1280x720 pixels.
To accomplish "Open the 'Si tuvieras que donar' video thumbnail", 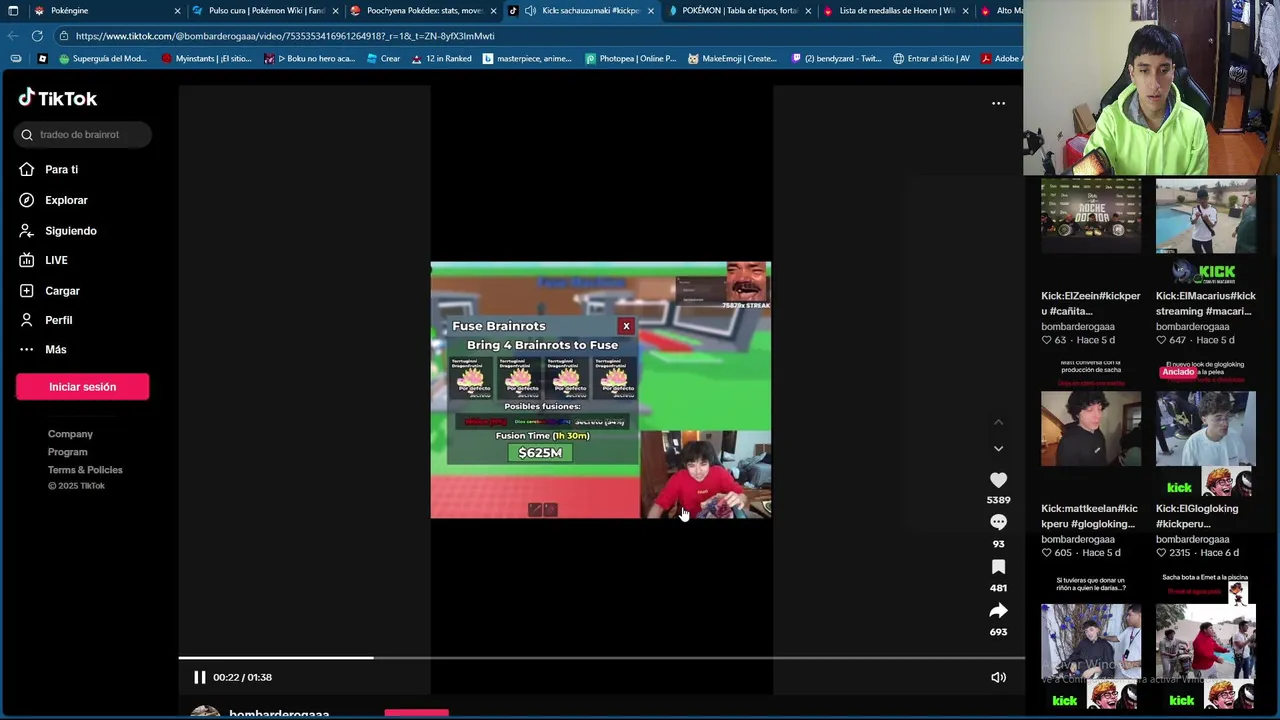I will tap(1091, 640).
